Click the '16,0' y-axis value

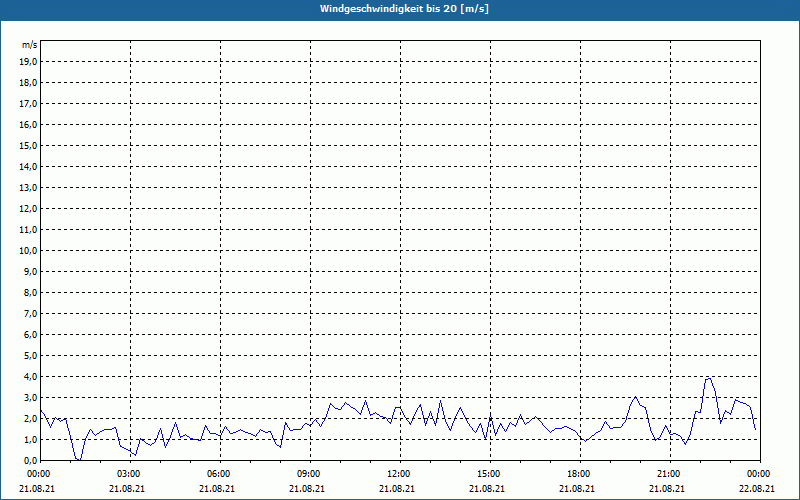coord(28,124)
